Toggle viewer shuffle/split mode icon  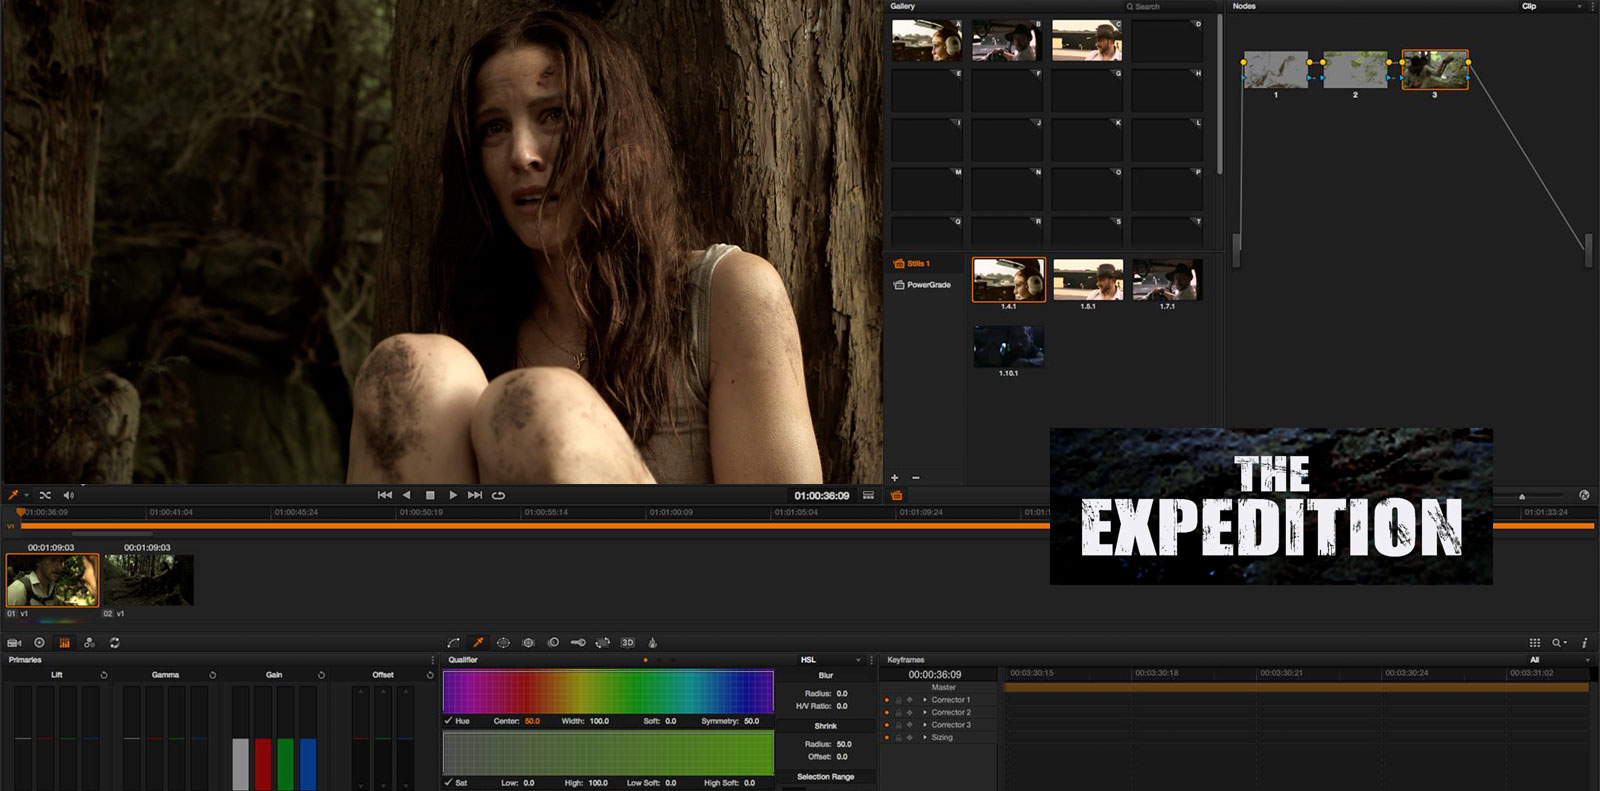[x=45, y=495]
